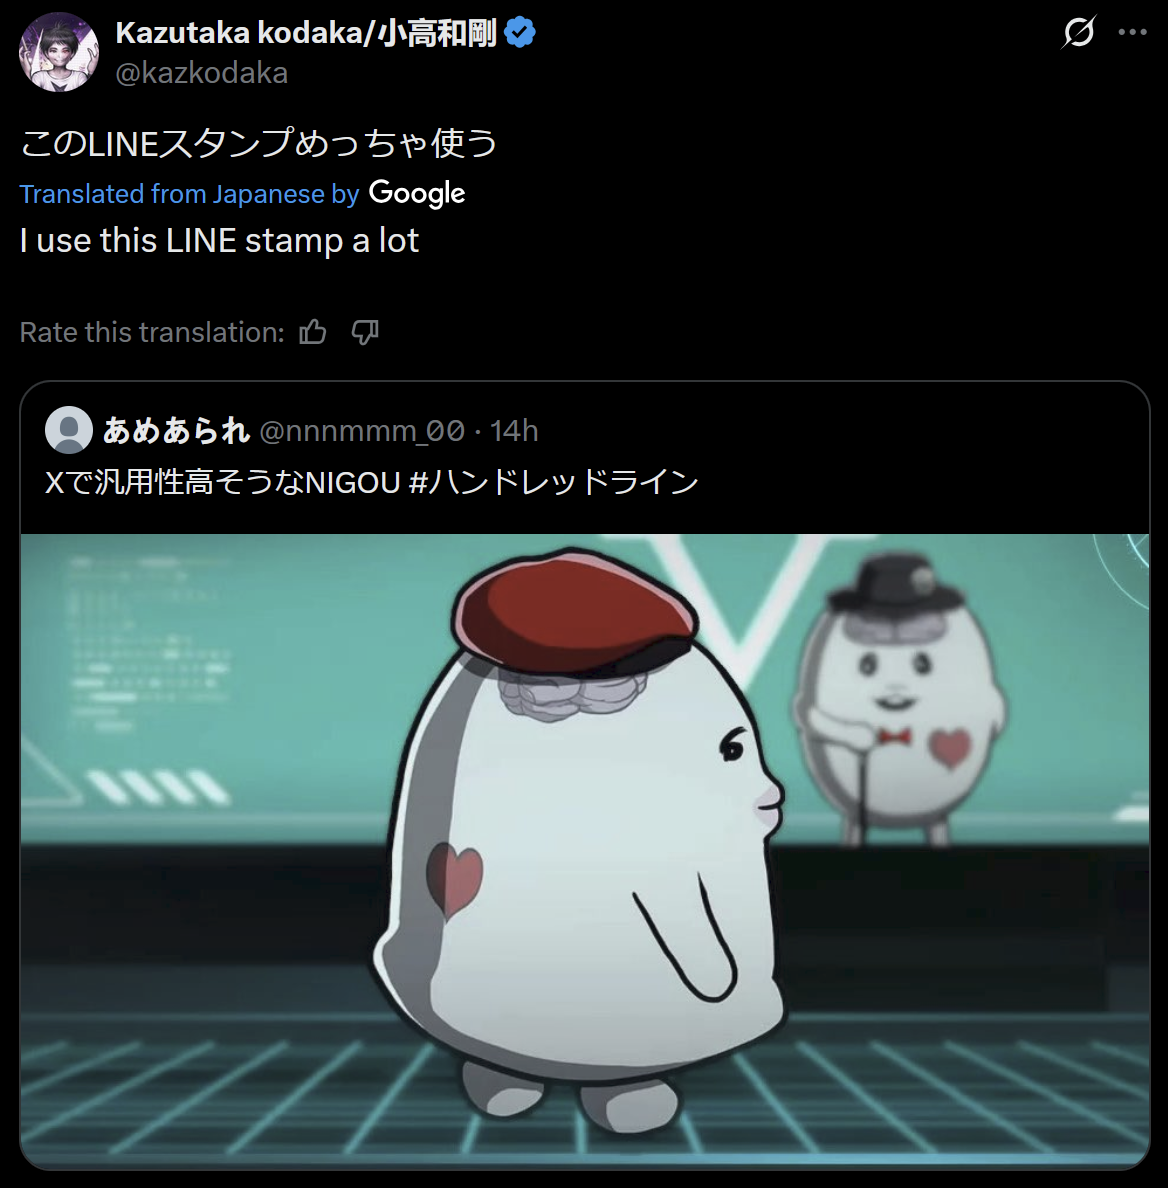The width and height of the screenshot is (1168, 1188).
Task: Click the blue verified badge
Action: pyautogui.click(x=520, y=33)
